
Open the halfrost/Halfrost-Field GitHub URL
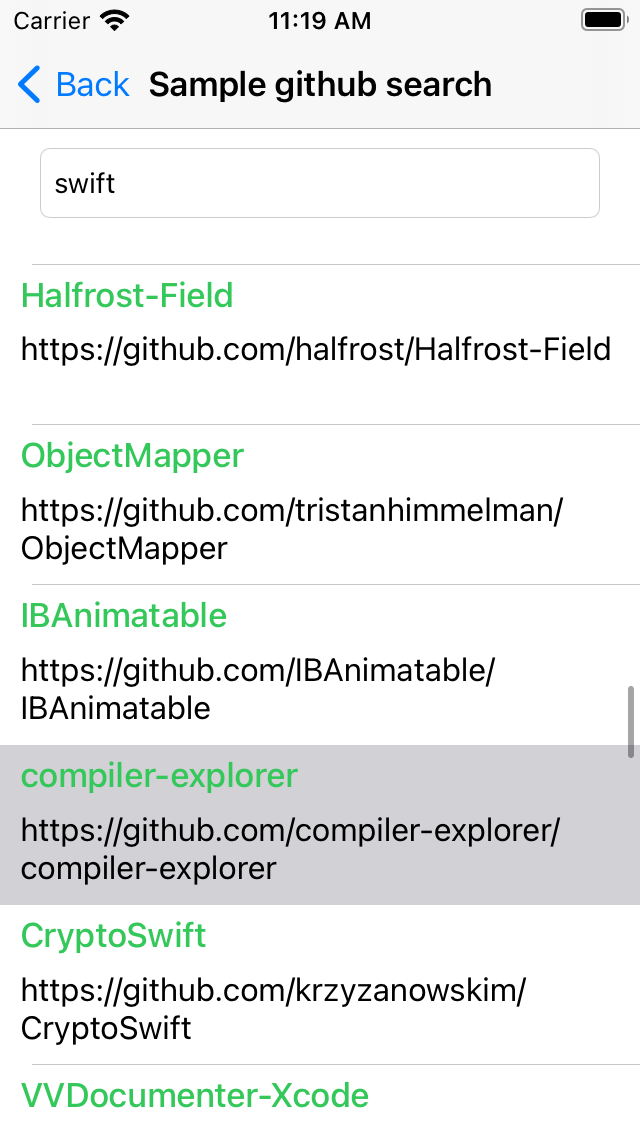tap(316, 349)
